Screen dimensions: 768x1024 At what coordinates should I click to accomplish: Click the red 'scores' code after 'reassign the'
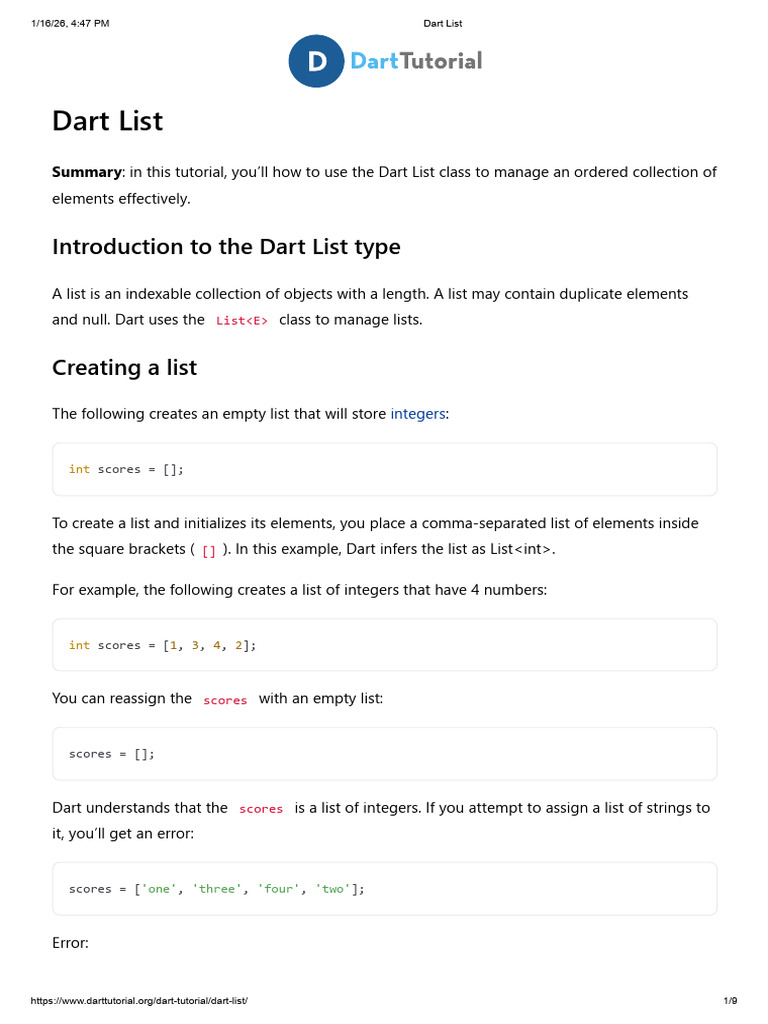pos(225,700)
